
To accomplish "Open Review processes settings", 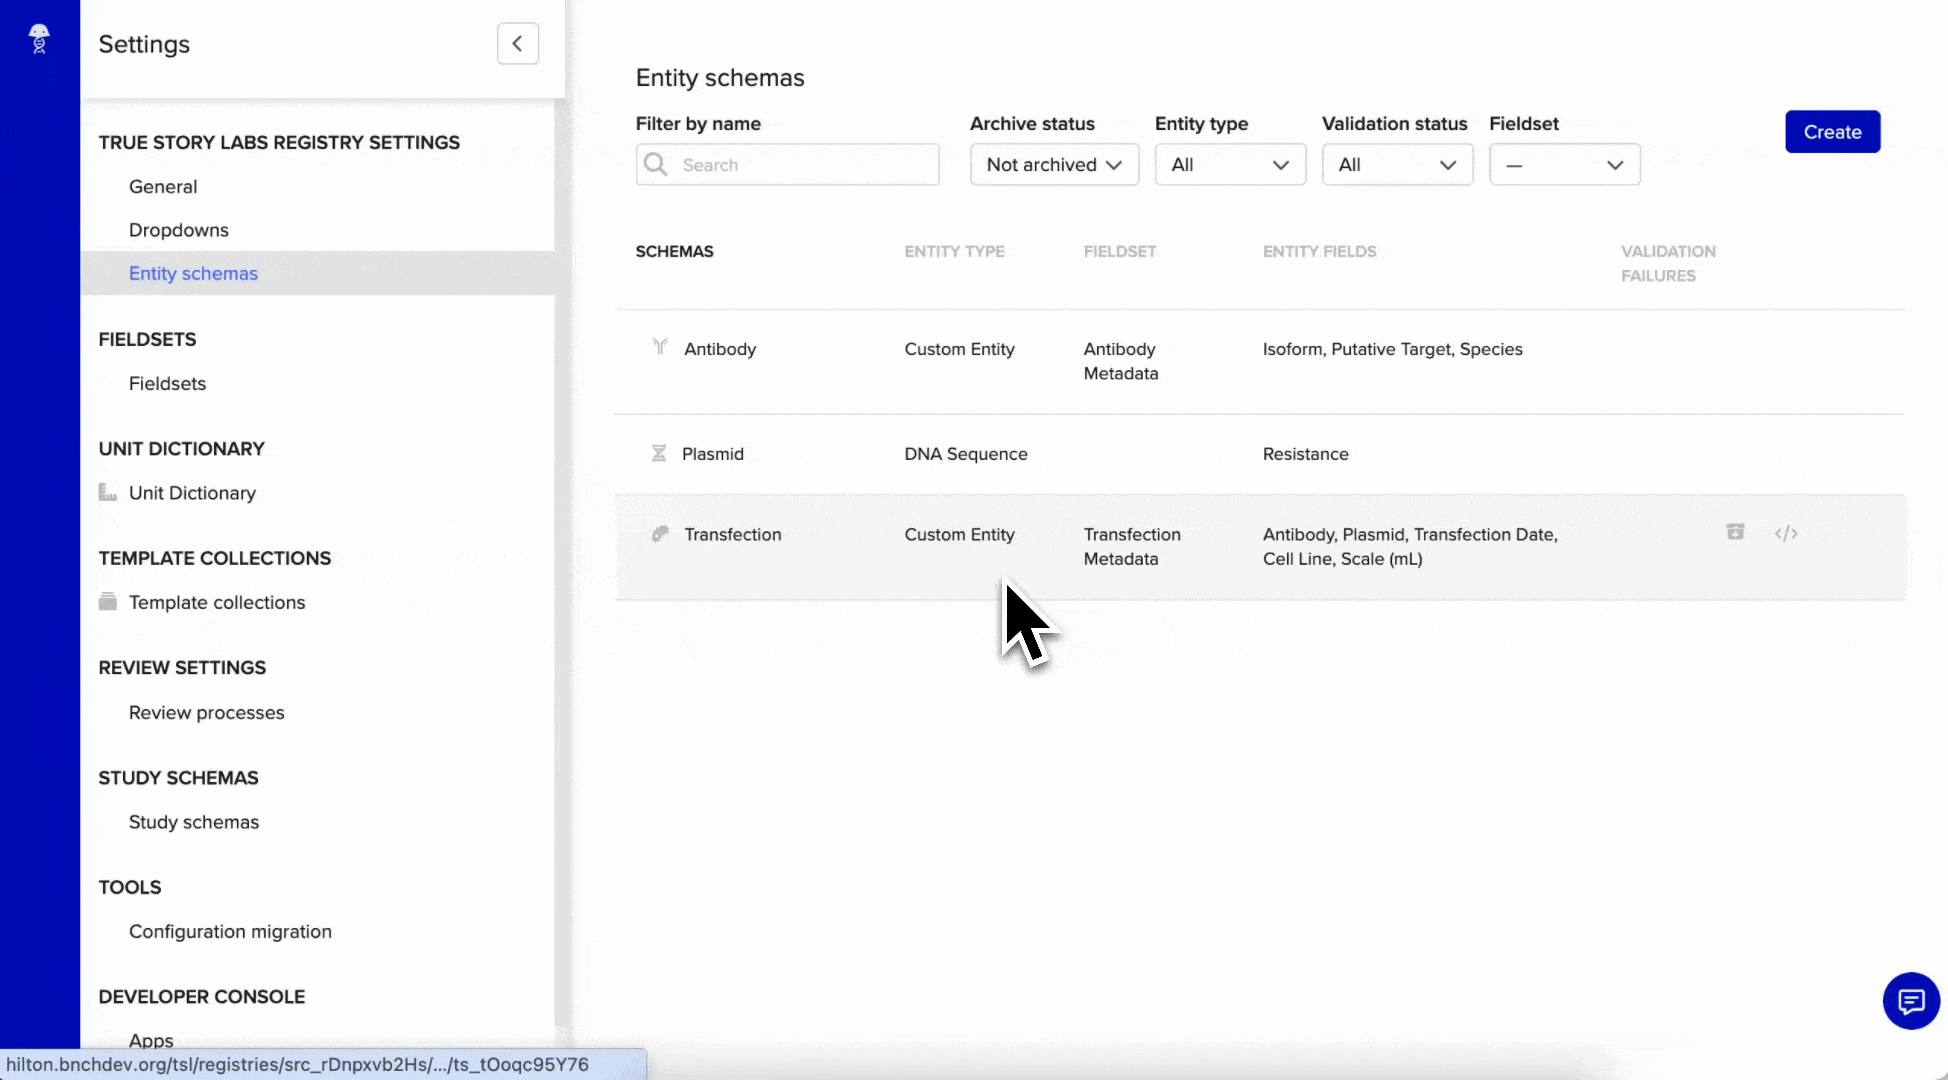I will pyautogui.click(x=205, y=712).
